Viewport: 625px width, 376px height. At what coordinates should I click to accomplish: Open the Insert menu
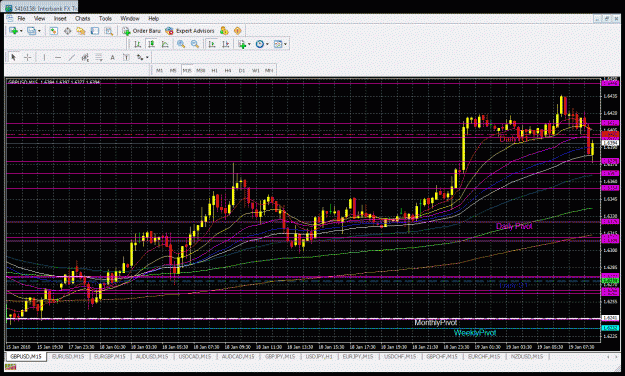click(60, 18)
